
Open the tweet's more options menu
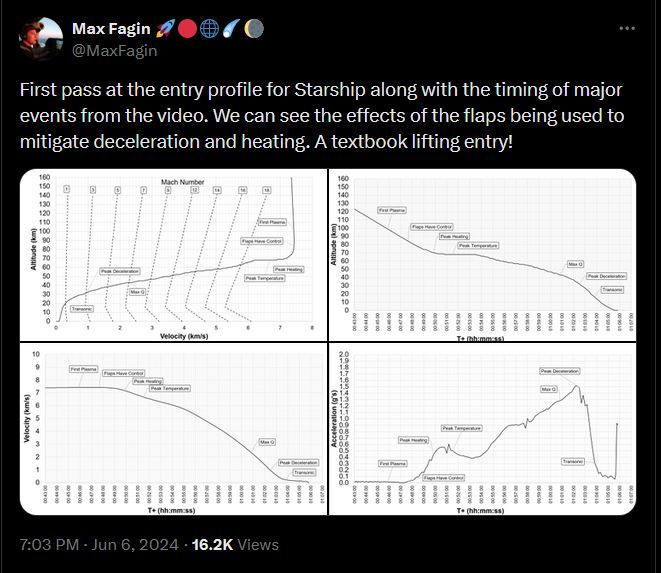click(x=627, y=29)
